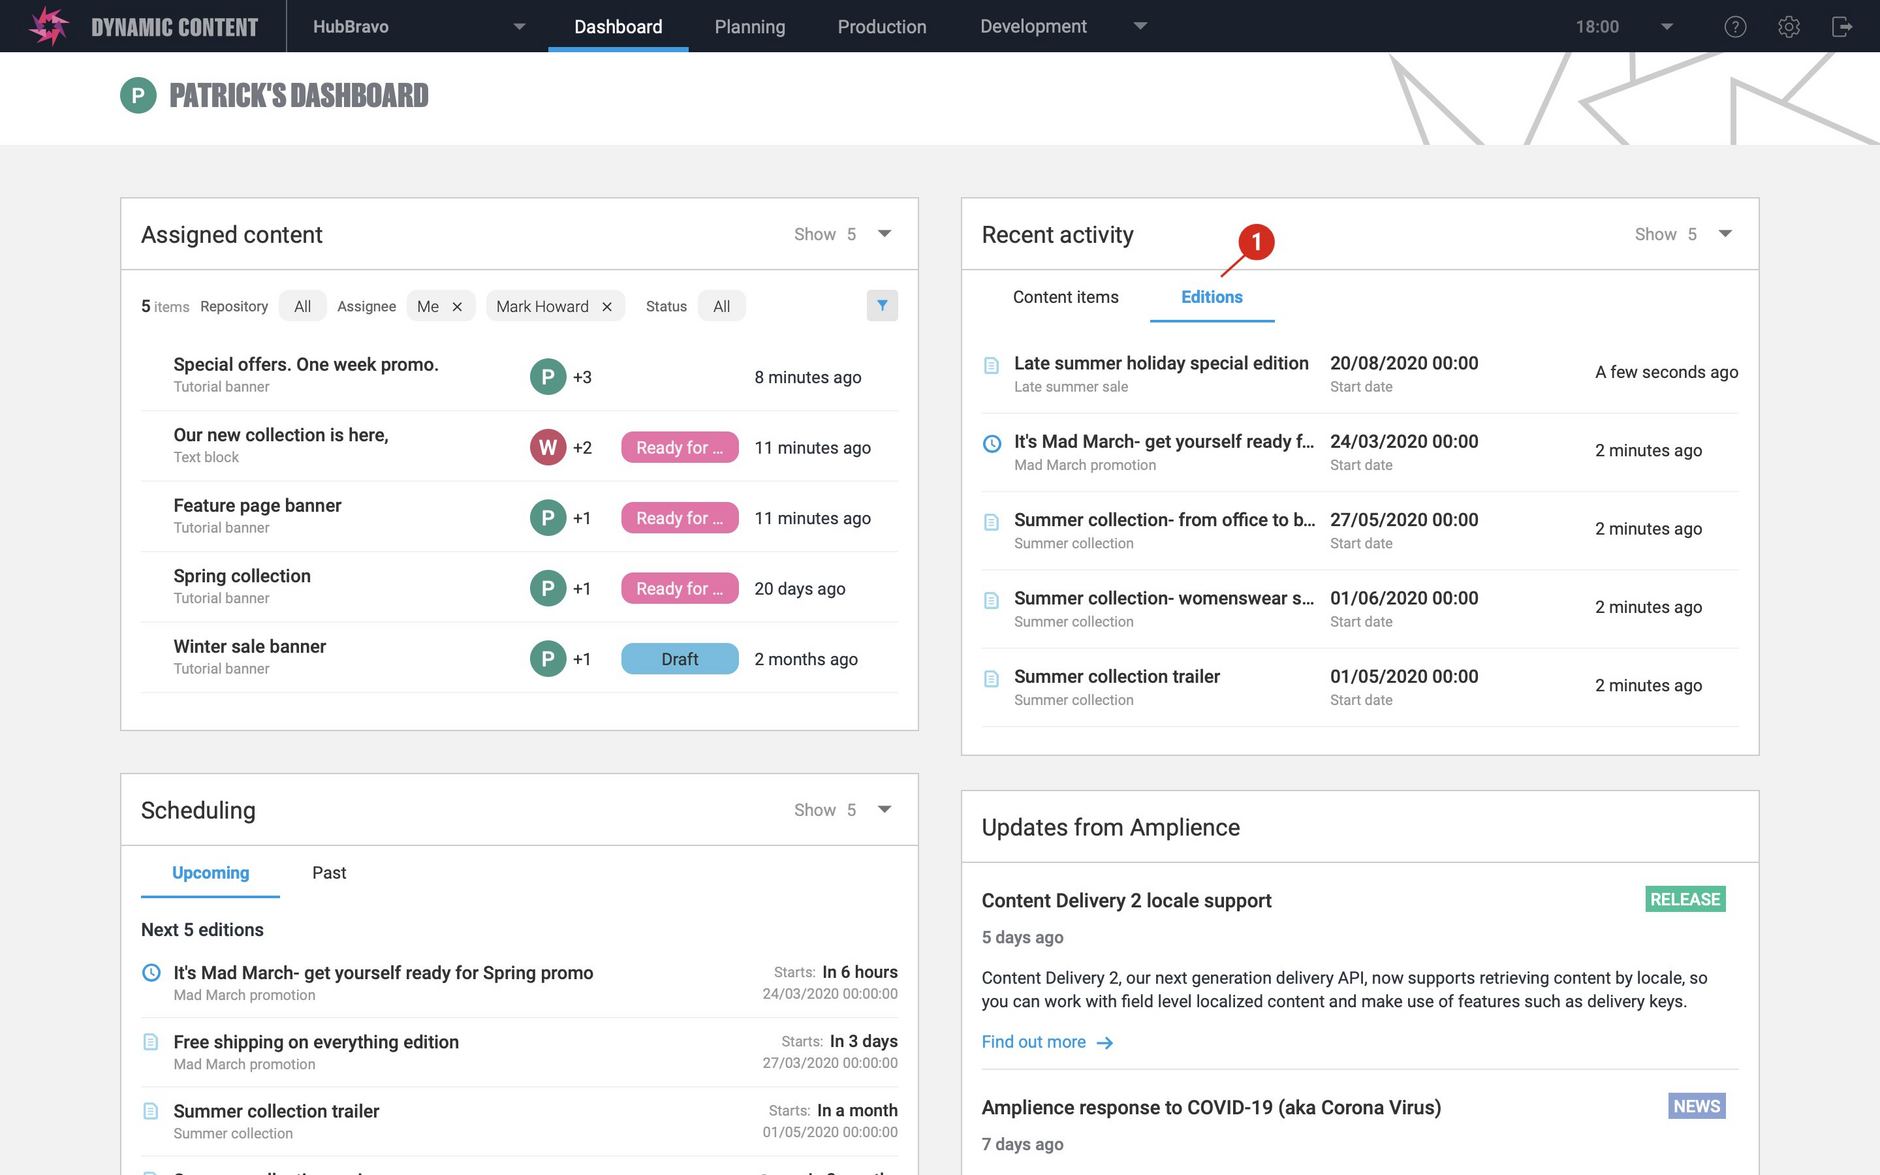Image resolution: width=1880 pixels, height=1175 pixels.
Task: Open the Status All filter chip
Action: pyautogui.click(x=722, y=307)
